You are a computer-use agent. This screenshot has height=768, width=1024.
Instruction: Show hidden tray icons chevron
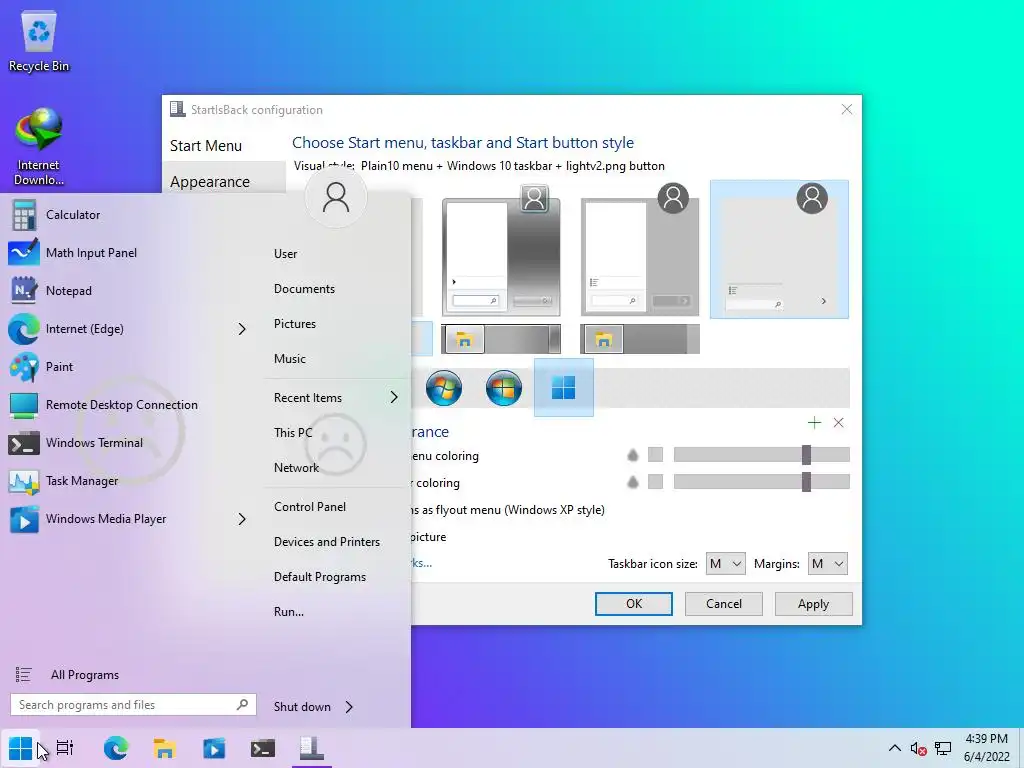[x=895, y=748]
